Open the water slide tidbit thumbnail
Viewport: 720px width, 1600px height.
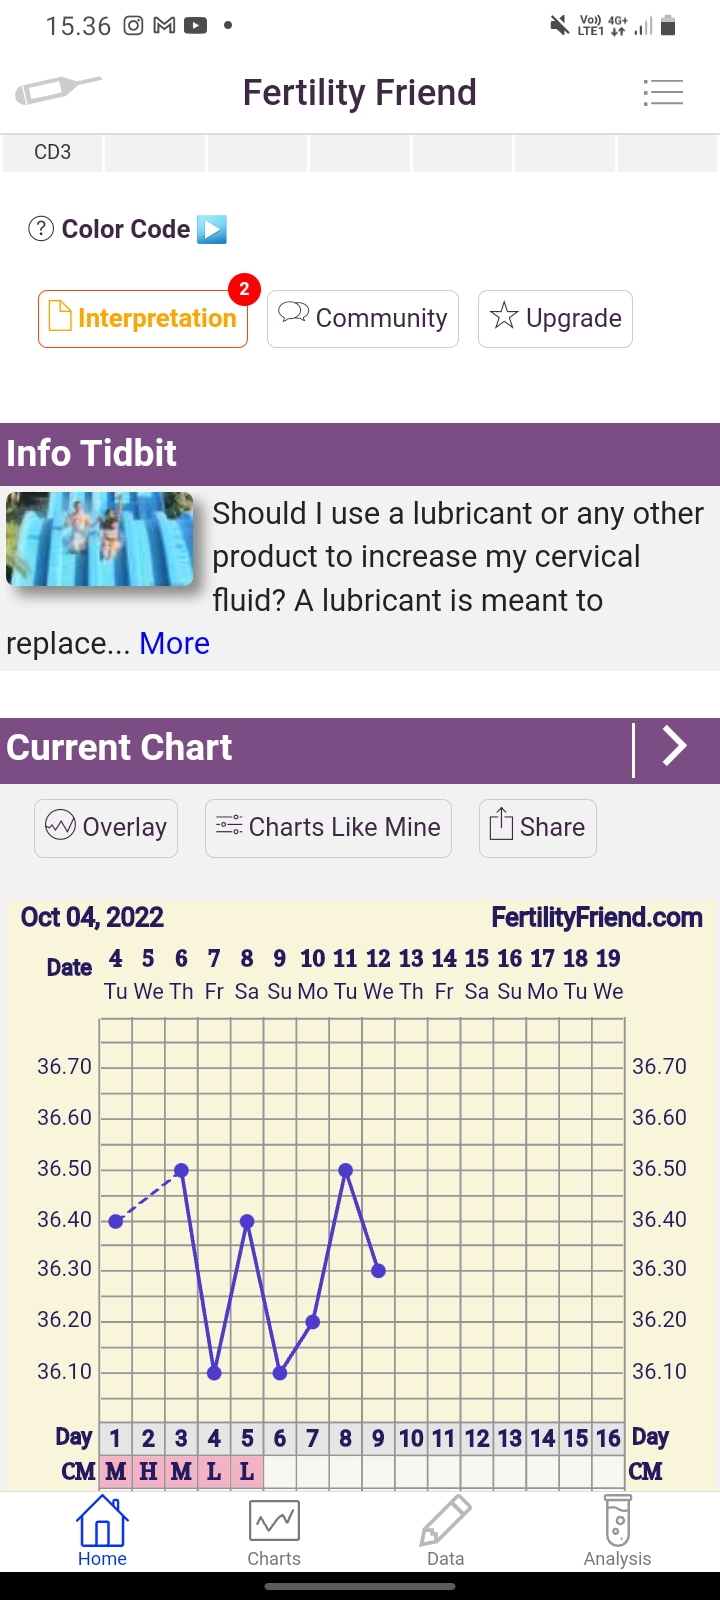[x=100, y=539]
